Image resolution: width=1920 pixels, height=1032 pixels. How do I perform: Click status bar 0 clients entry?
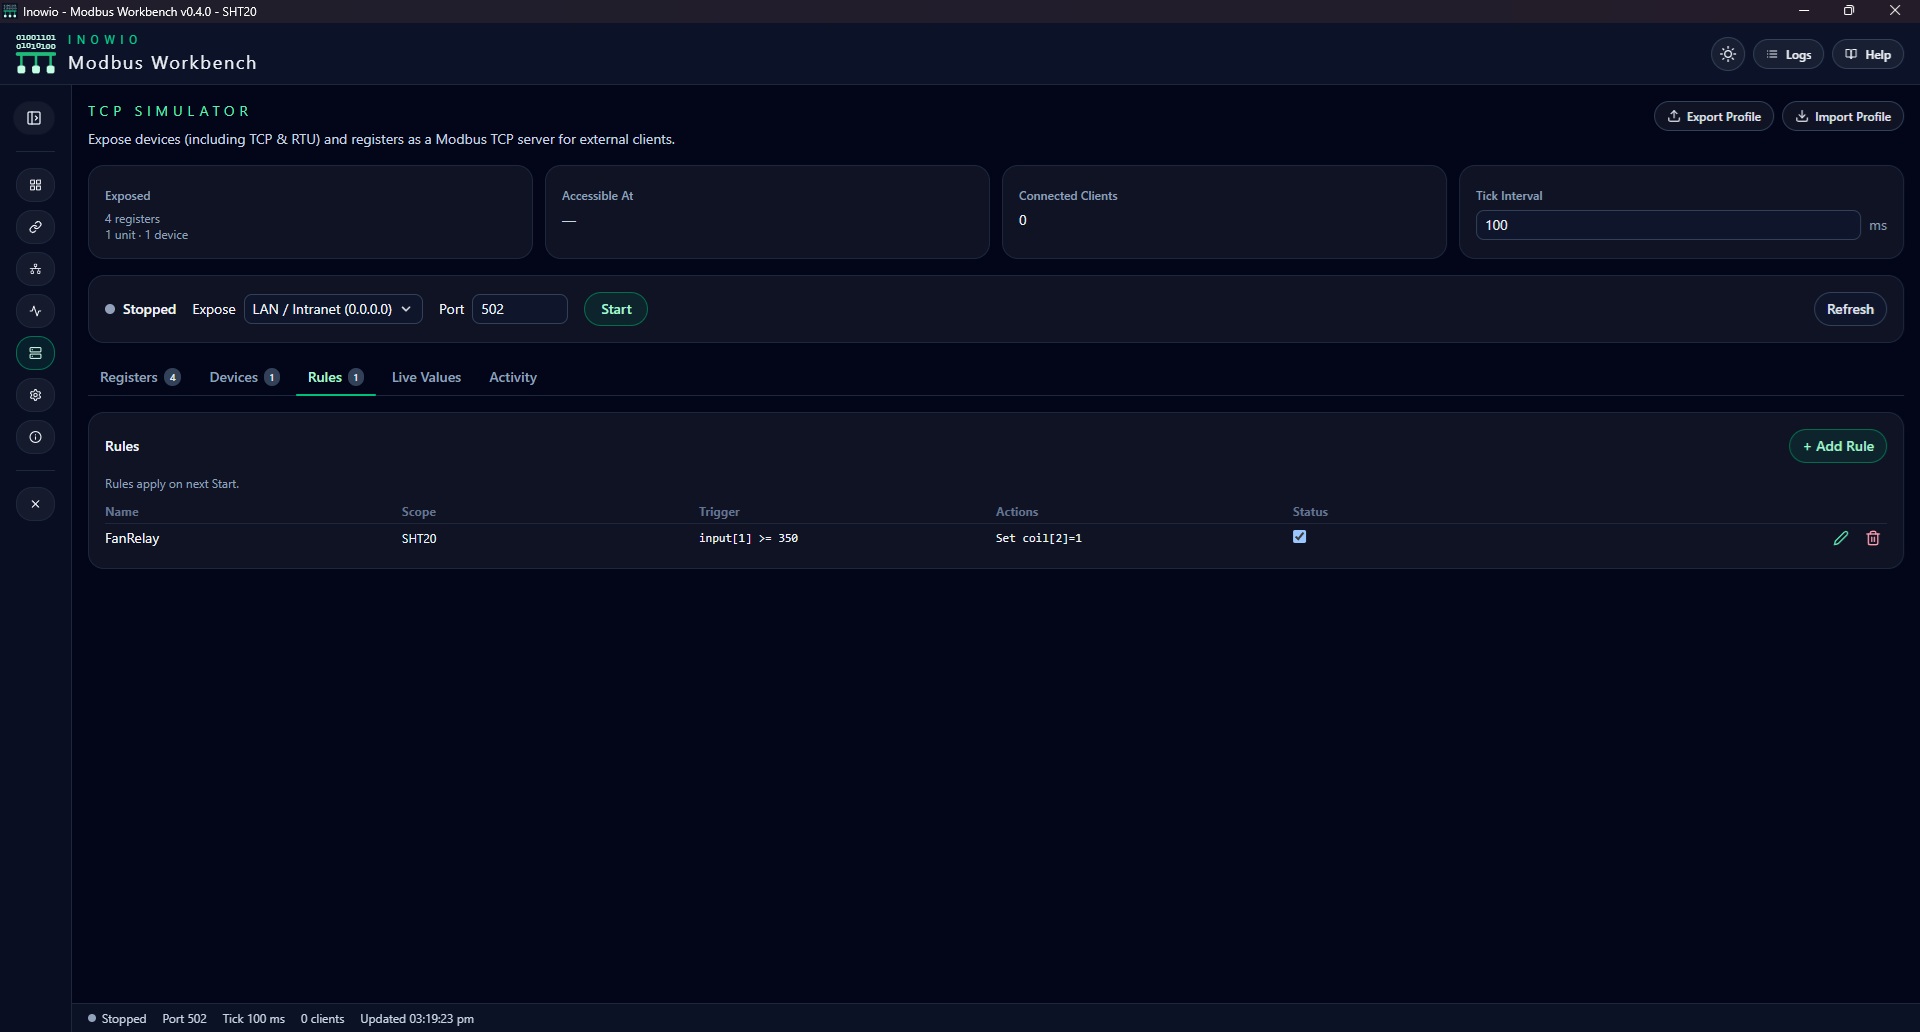[322, 1019]
